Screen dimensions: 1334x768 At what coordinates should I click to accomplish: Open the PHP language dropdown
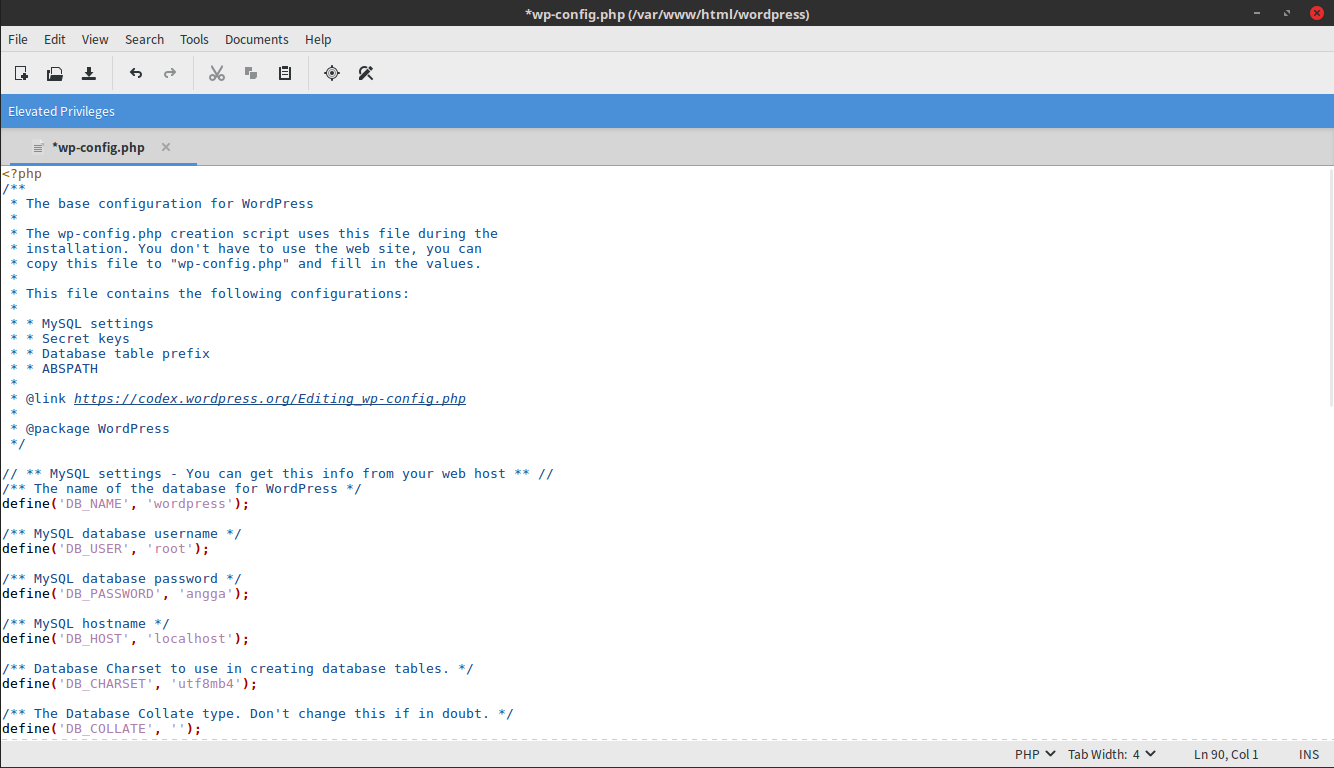(x=1035, y=755)
